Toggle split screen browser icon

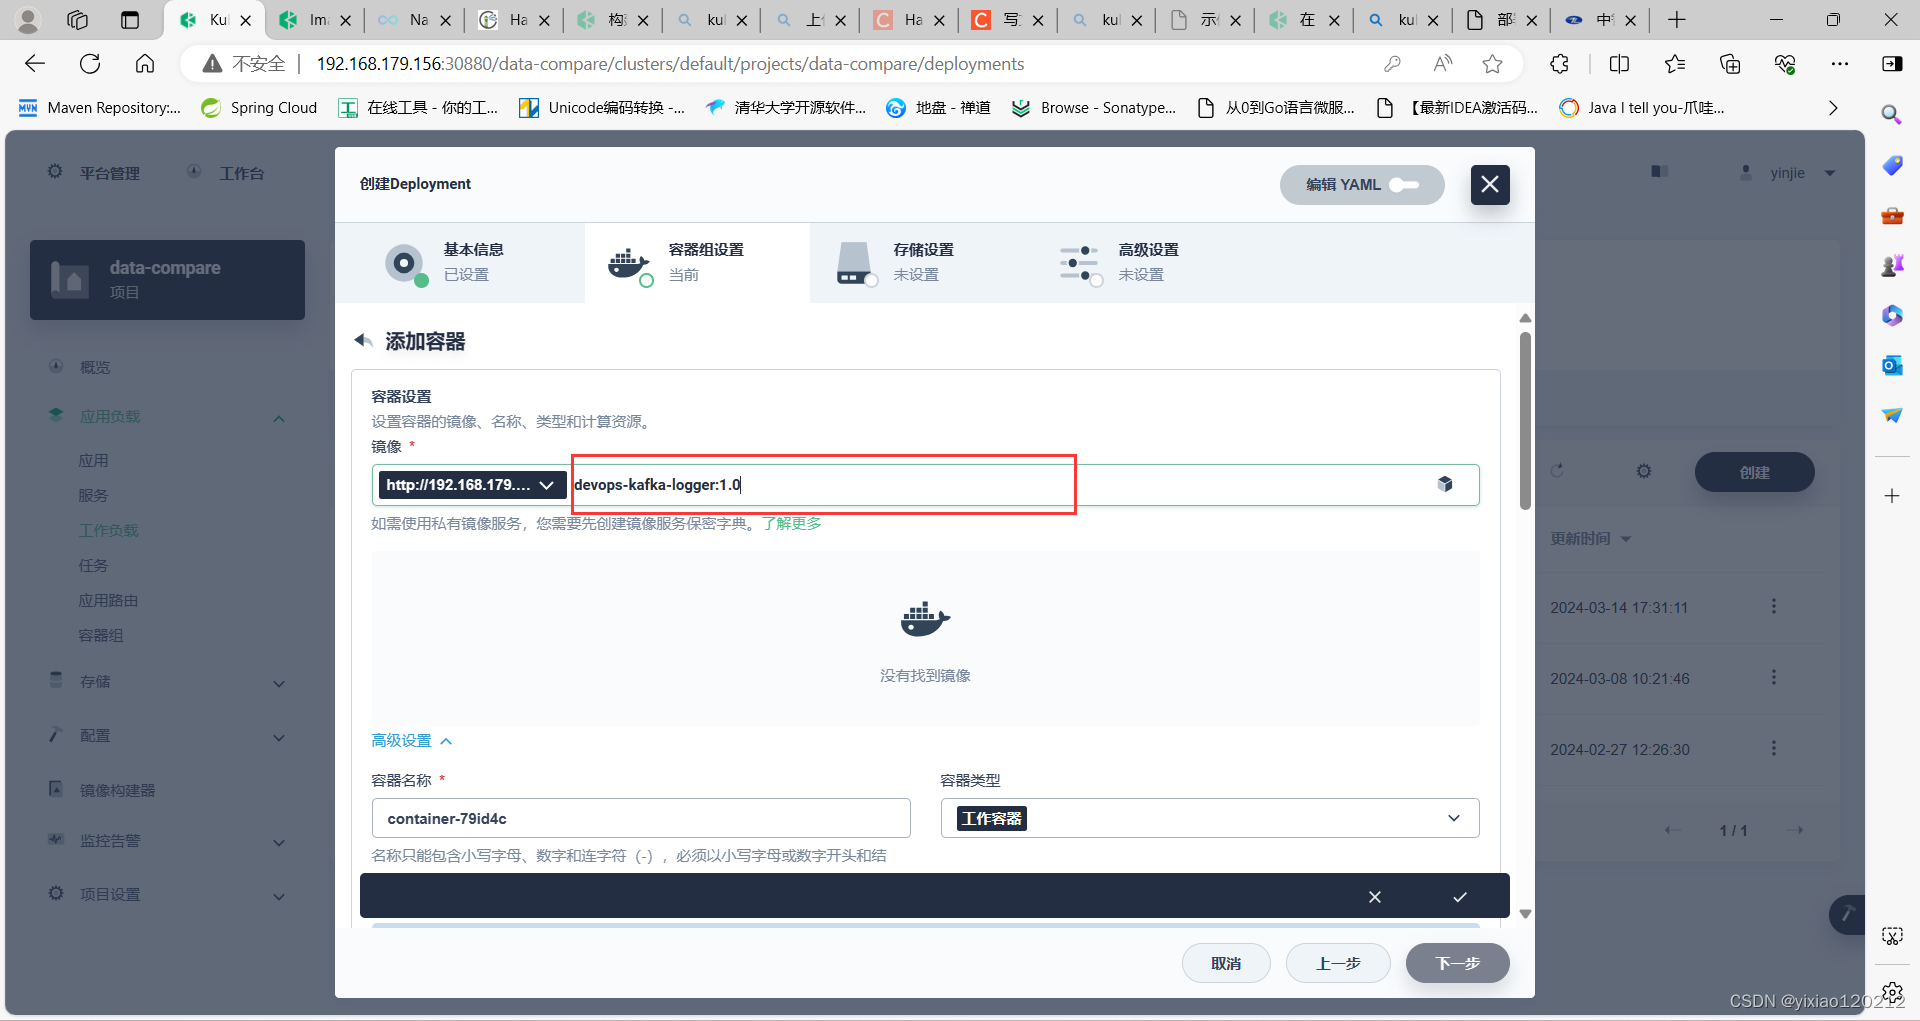pyautogui.click(x=1619, y=64)
